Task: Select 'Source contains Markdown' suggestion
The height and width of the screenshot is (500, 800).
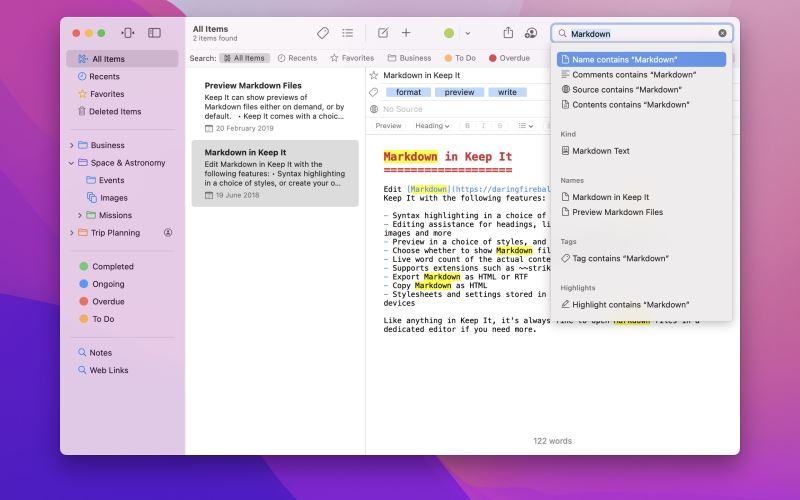Action: [641, 89]
